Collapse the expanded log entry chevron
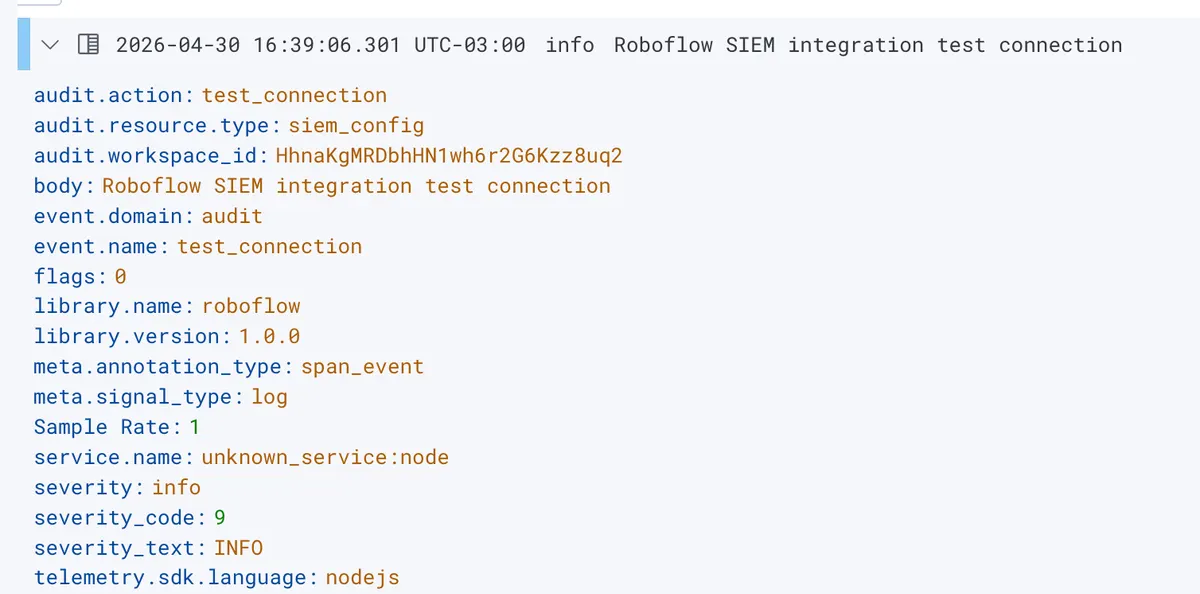The width and height of the screenshot is (1200, 594). point(50,45)
